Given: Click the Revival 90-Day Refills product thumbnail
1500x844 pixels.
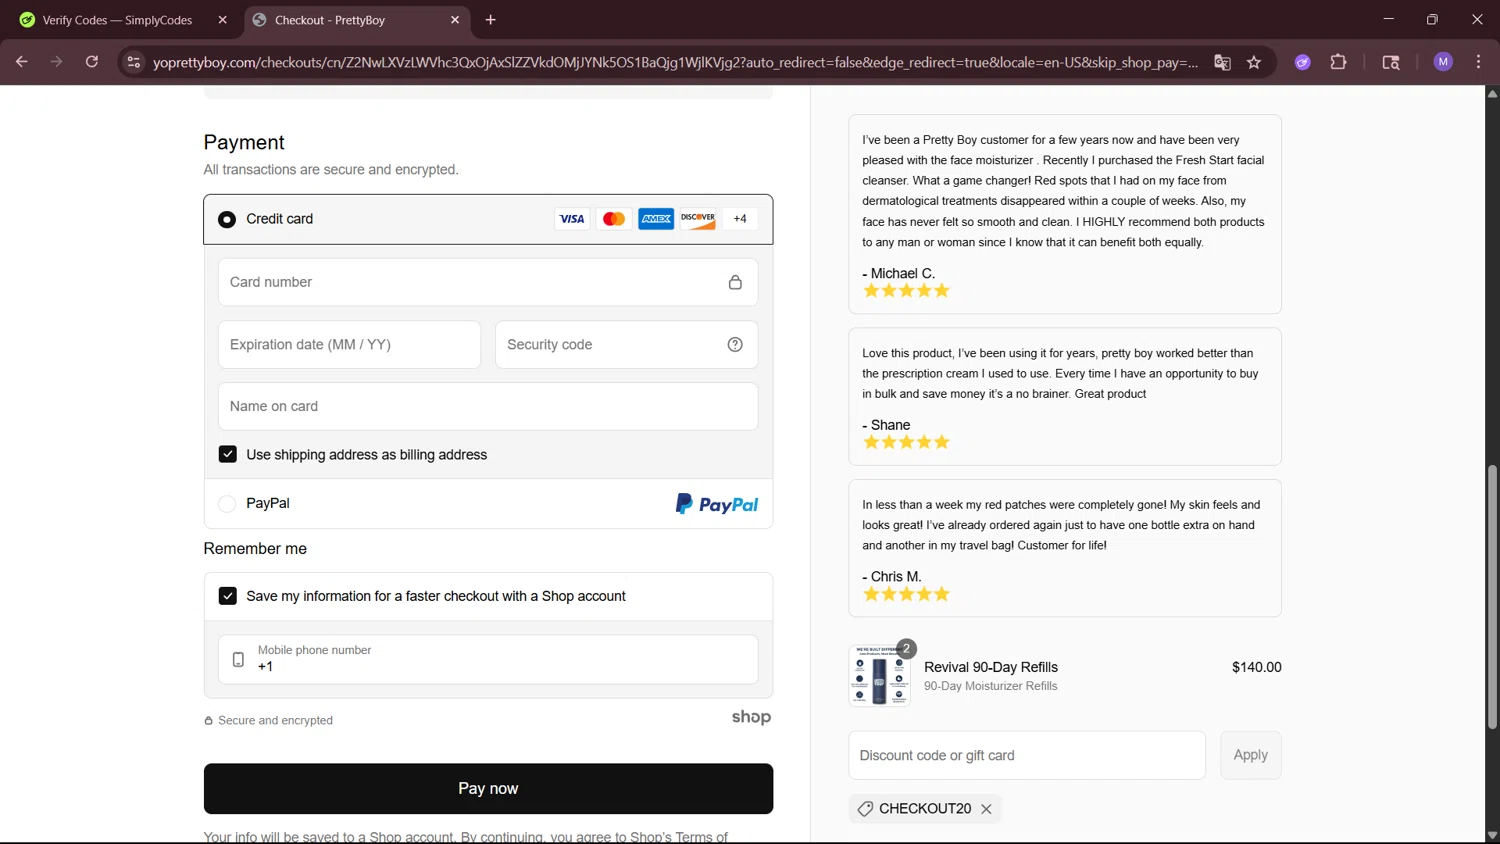Looking at the screenshot, I should 880,676.
